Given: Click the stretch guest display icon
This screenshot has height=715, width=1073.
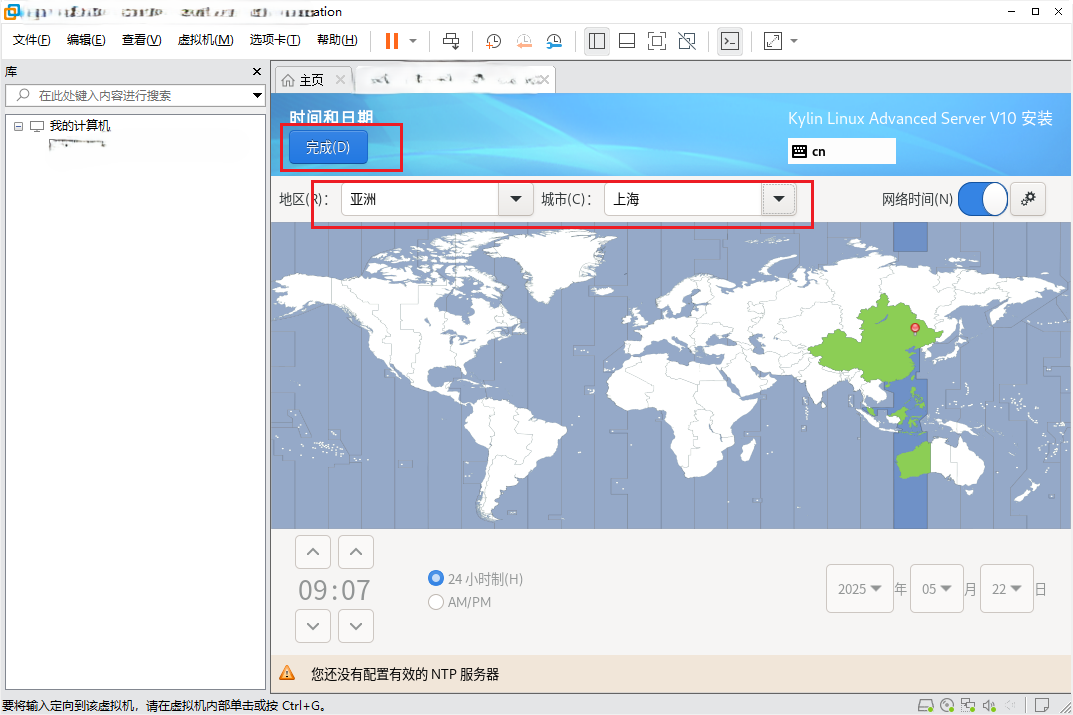Looking at the screenshot, I should (x=773, y=41).
